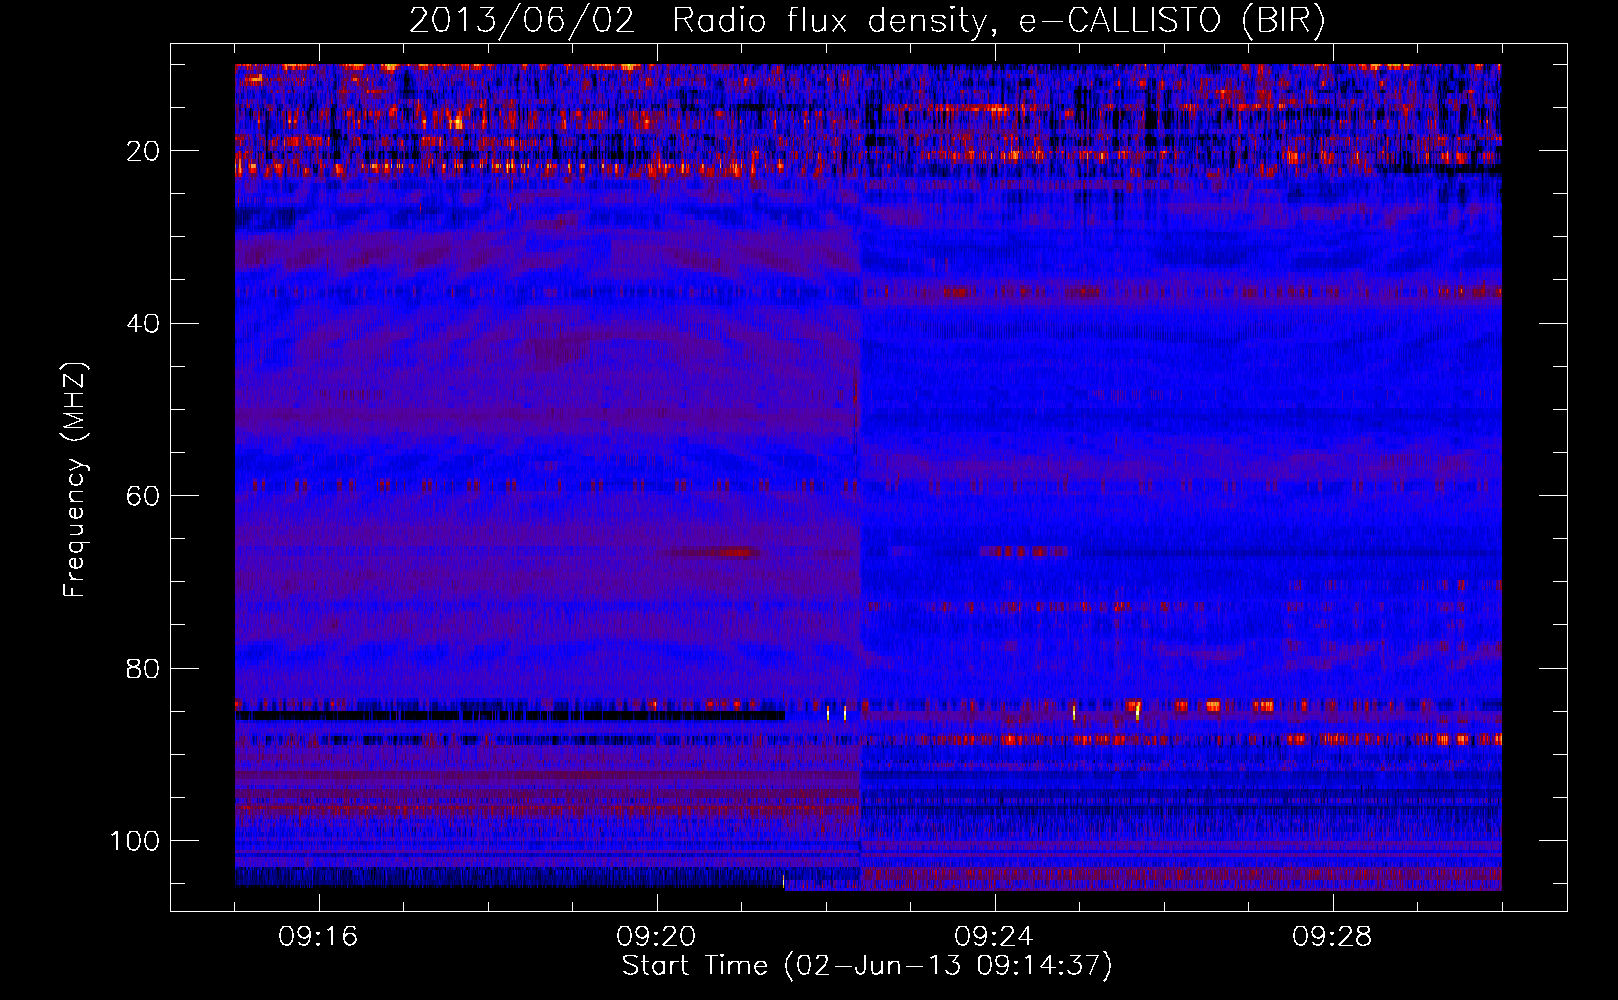Image resolution: width=1618 pixels, height=1000 pixels.
Task: Click the 'Frequency (MHZ)' y-axis label
Action: (75, 479)
